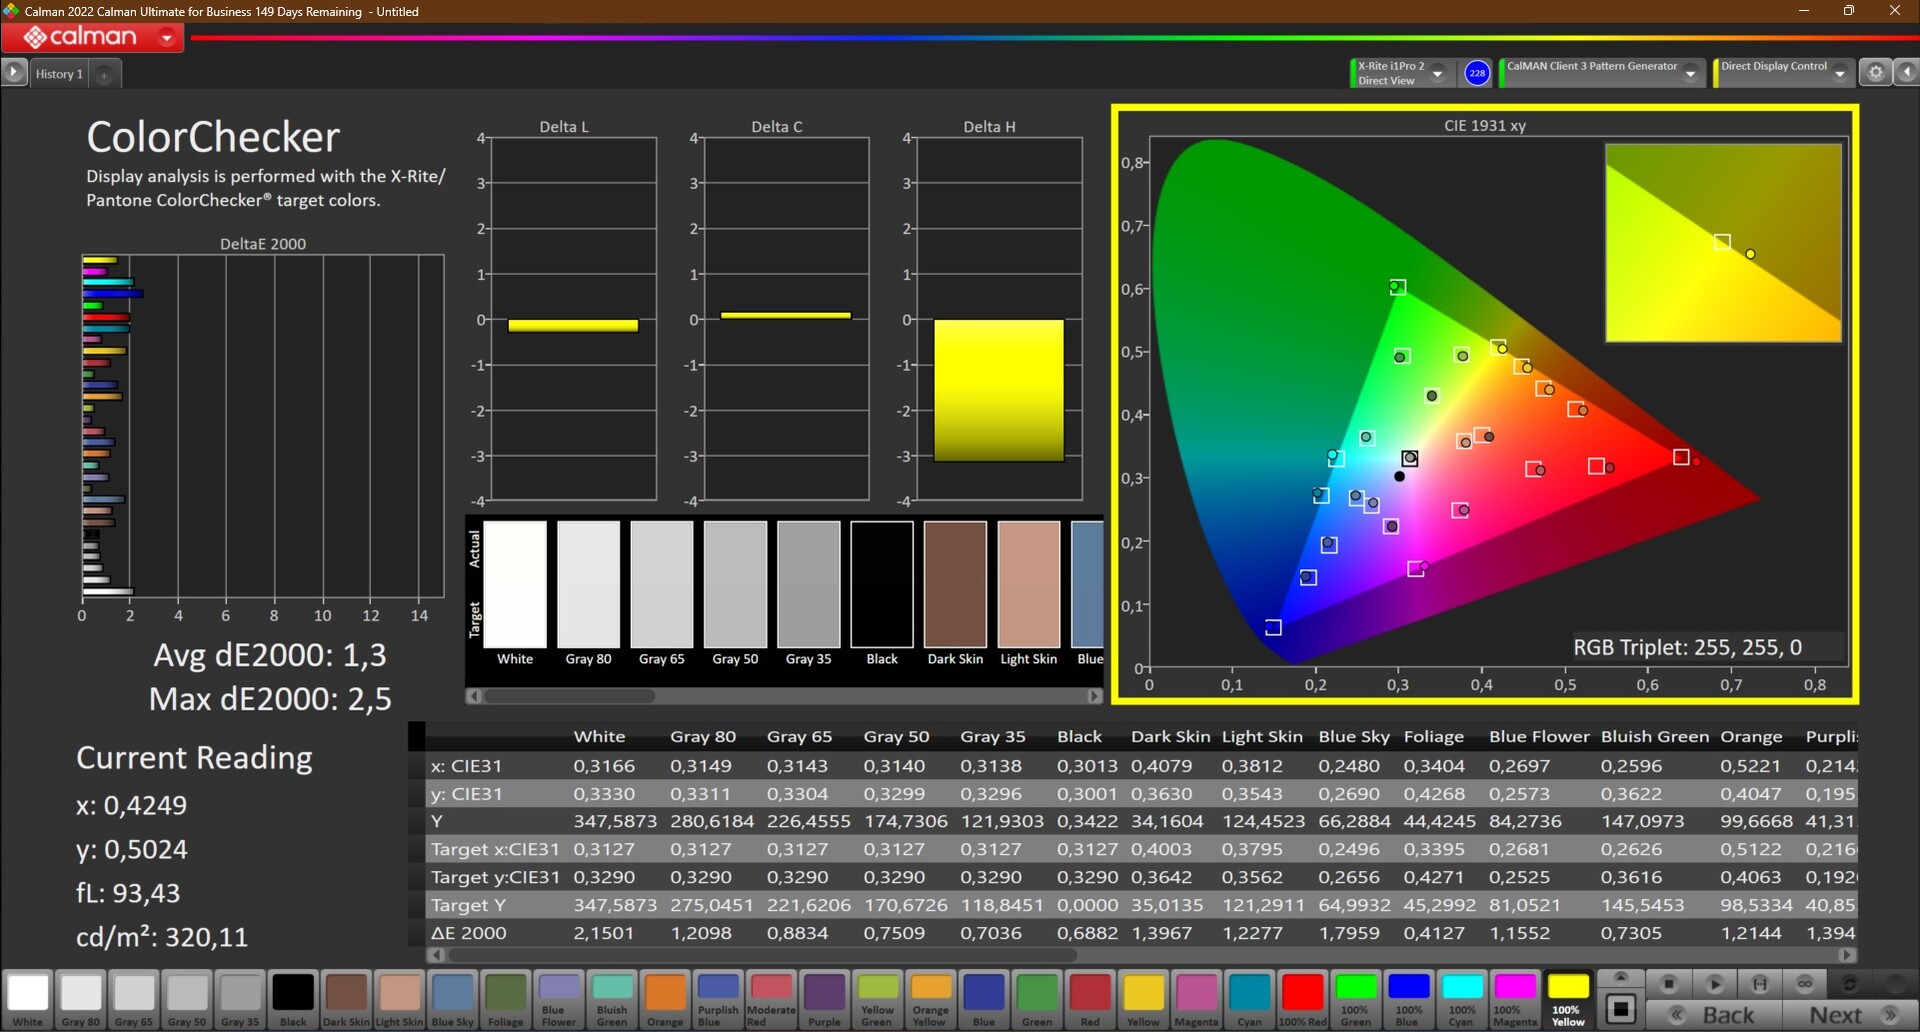Viewport: 1920px width, 1032px height.
Task: Expand the Direct Display Control dropdown
Action: [x=1839, y=73]
